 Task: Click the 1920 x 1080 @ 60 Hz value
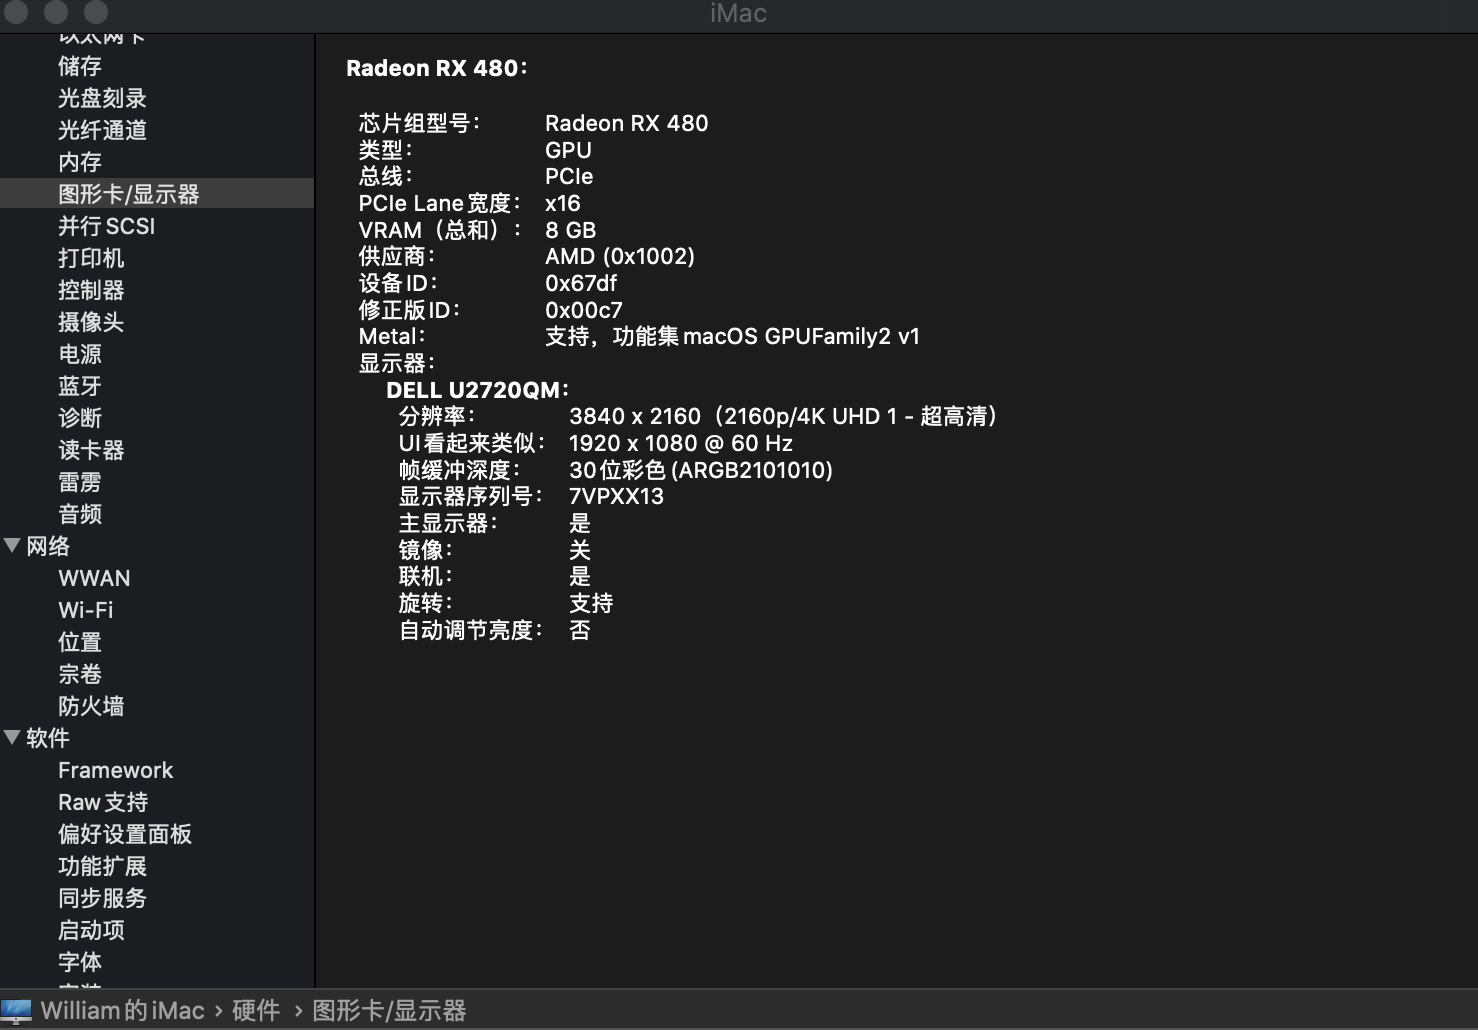681,443
